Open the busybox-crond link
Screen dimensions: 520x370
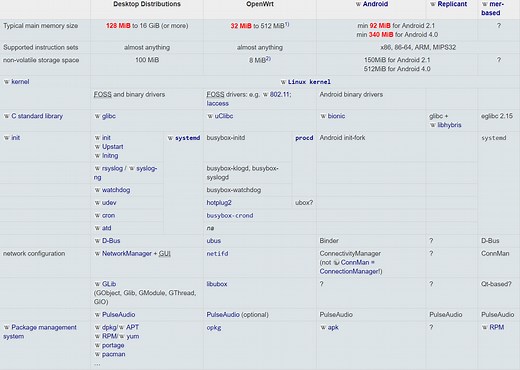230,215
